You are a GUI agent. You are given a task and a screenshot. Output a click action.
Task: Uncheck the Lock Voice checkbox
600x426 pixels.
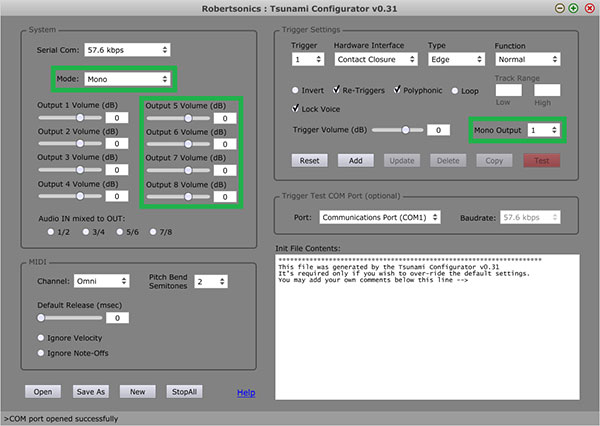(x=295, y=108)
